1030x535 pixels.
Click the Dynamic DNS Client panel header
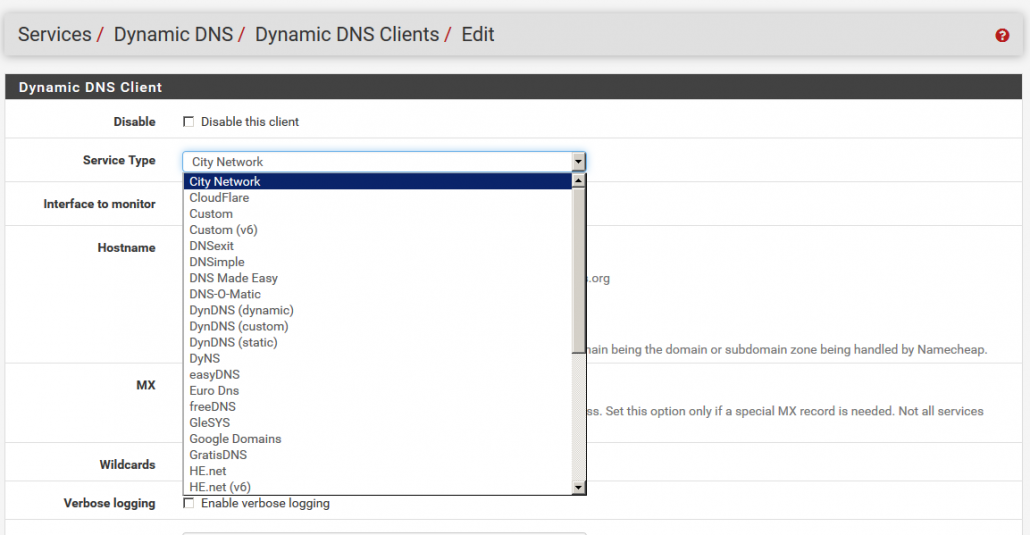514,87
